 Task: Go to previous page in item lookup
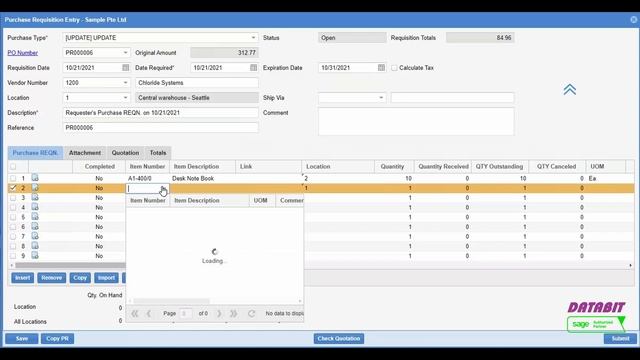(x=149, y=313)
